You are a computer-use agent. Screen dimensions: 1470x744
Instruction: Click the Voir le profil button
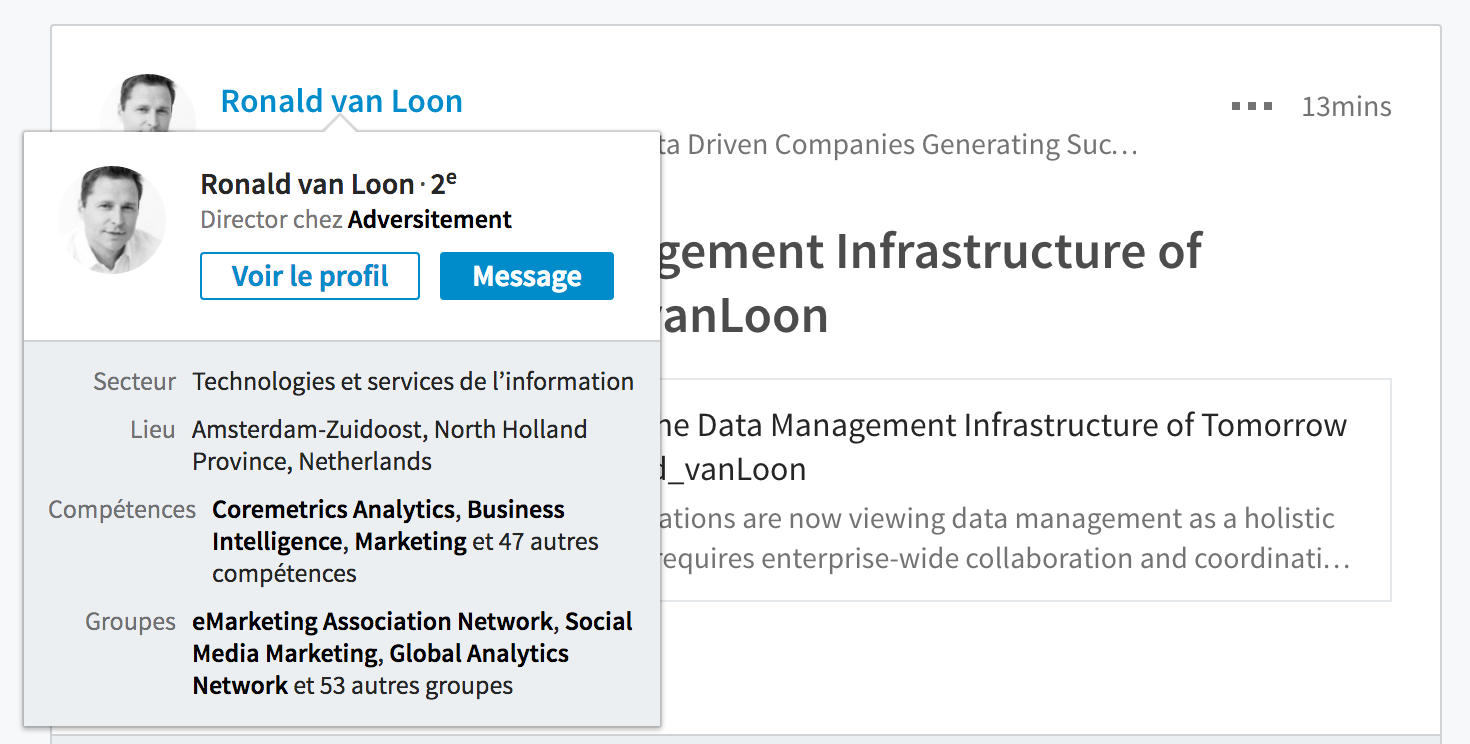310,276
